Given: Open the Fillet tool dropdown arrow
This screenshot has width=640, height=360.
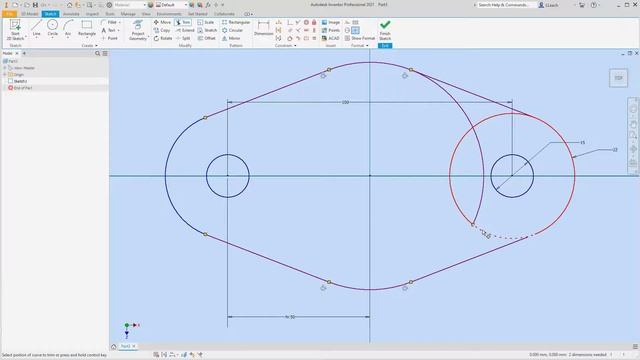Looking at the screenshot, I should [x=120, y=22].
